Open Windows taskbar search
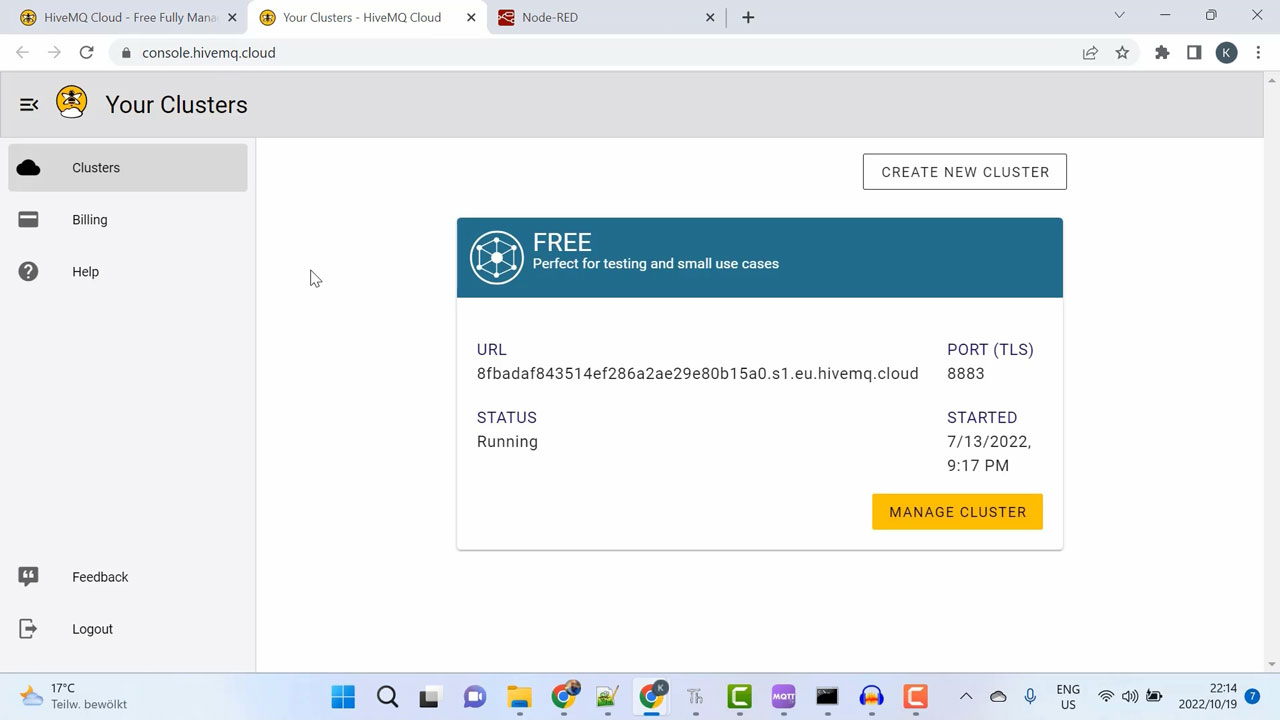 coord(387,697)
